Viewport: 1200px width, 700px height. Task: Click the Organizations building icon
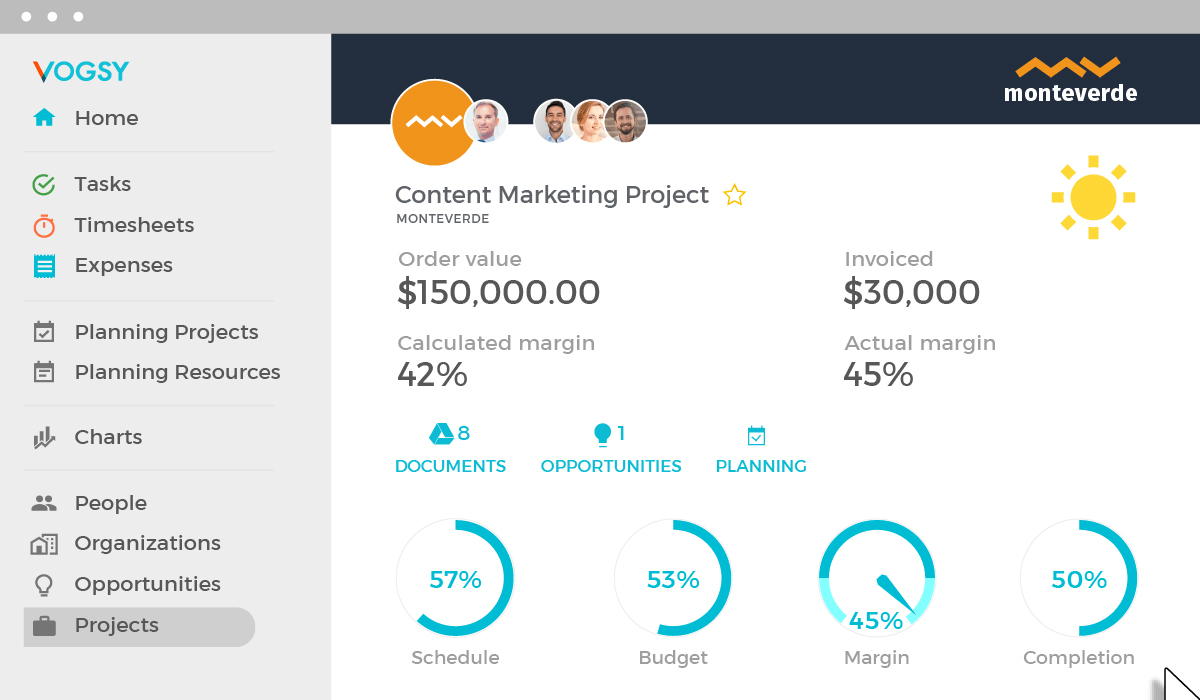[x=44, y=544]
